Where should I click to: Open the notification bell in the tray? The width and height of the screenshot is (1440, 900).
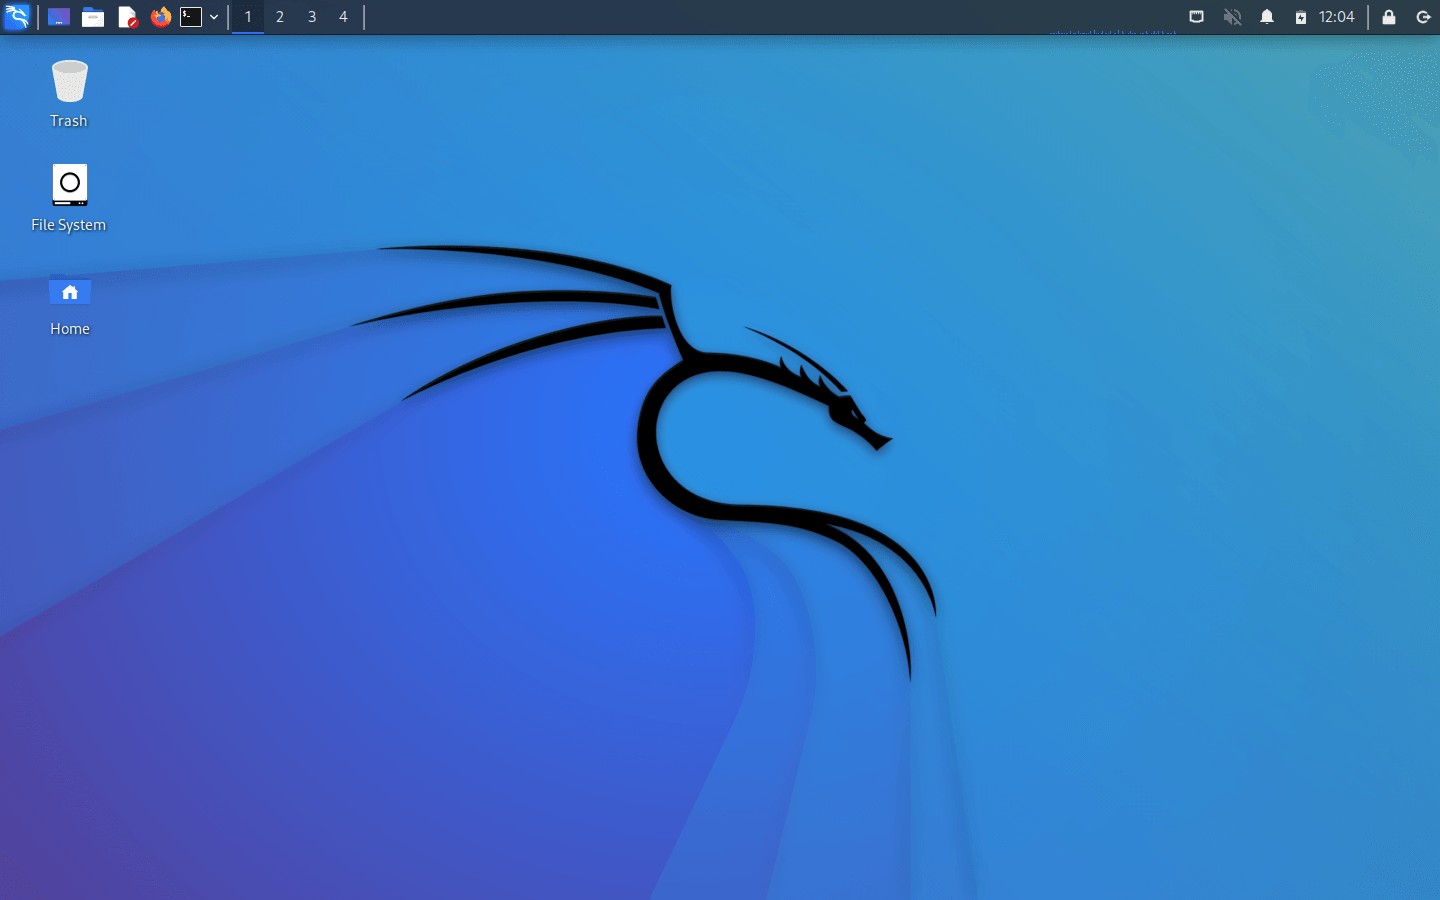[x=1267, y=17]
